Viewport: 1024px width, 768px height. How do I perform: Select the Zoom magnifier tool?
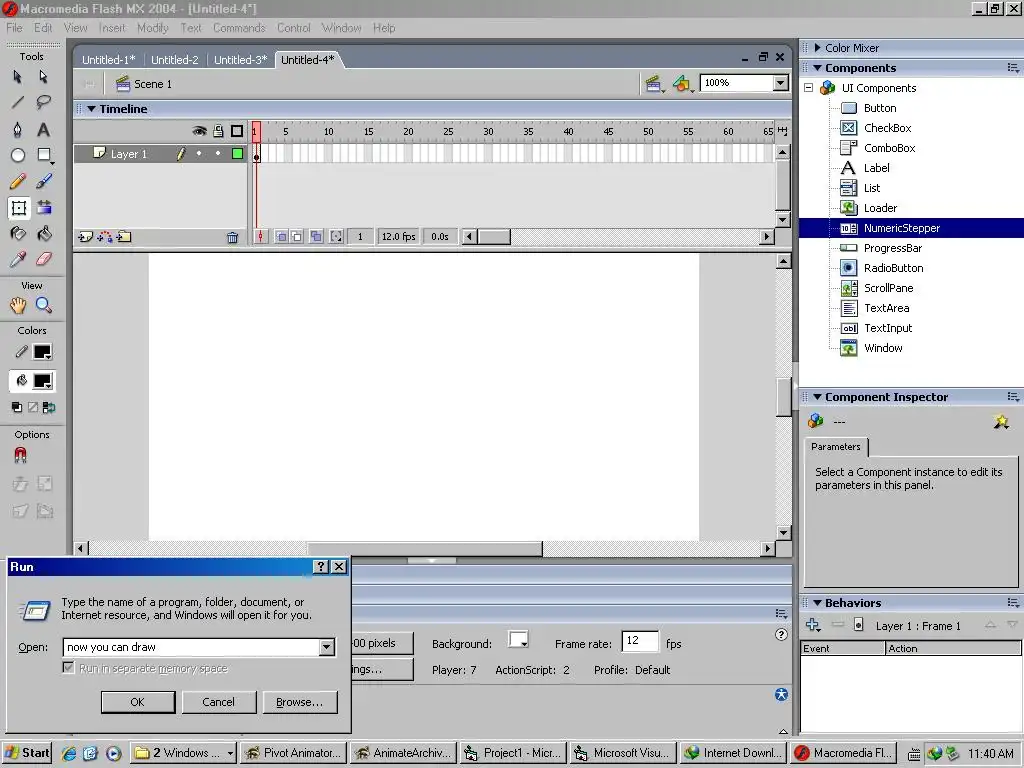44,305
